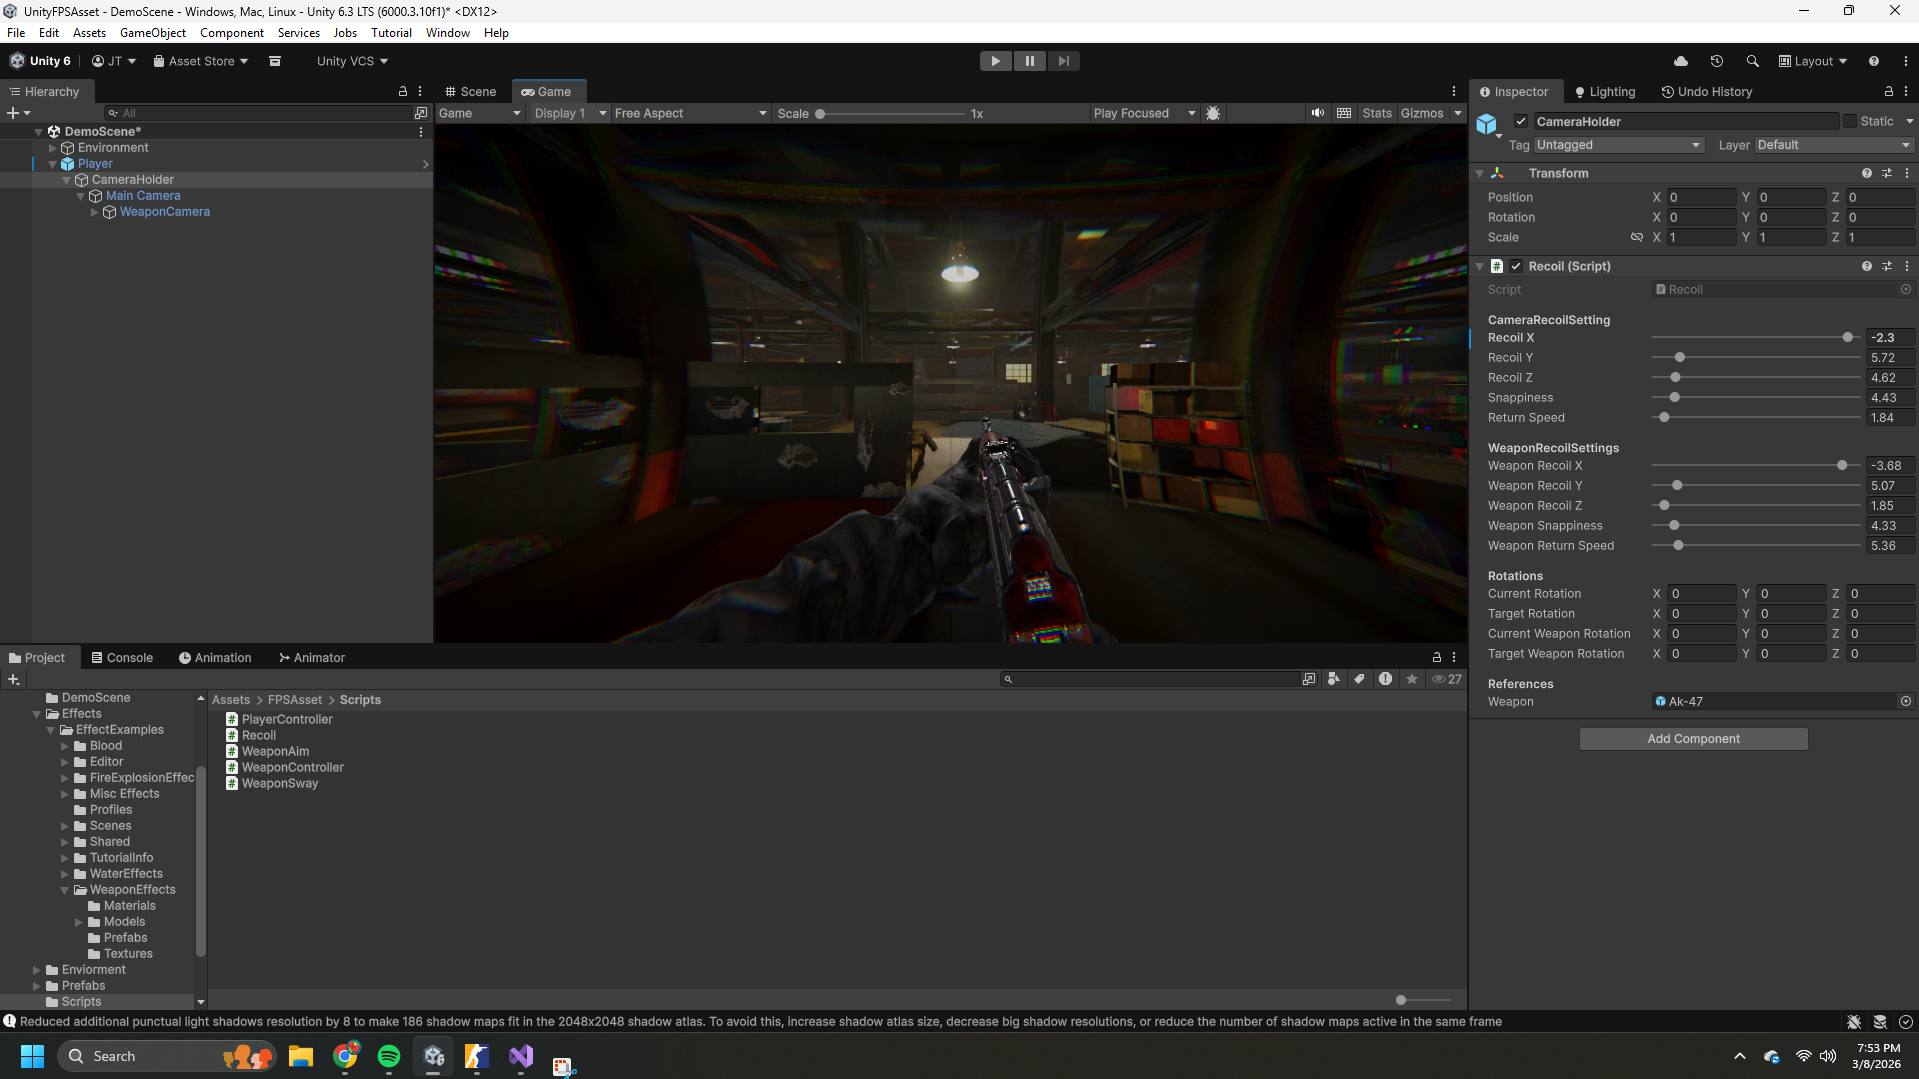The height and width of the screenshot is (1079, 1919).
Task: Lock the Inspector panel
Action: (x=1889, y=91)
